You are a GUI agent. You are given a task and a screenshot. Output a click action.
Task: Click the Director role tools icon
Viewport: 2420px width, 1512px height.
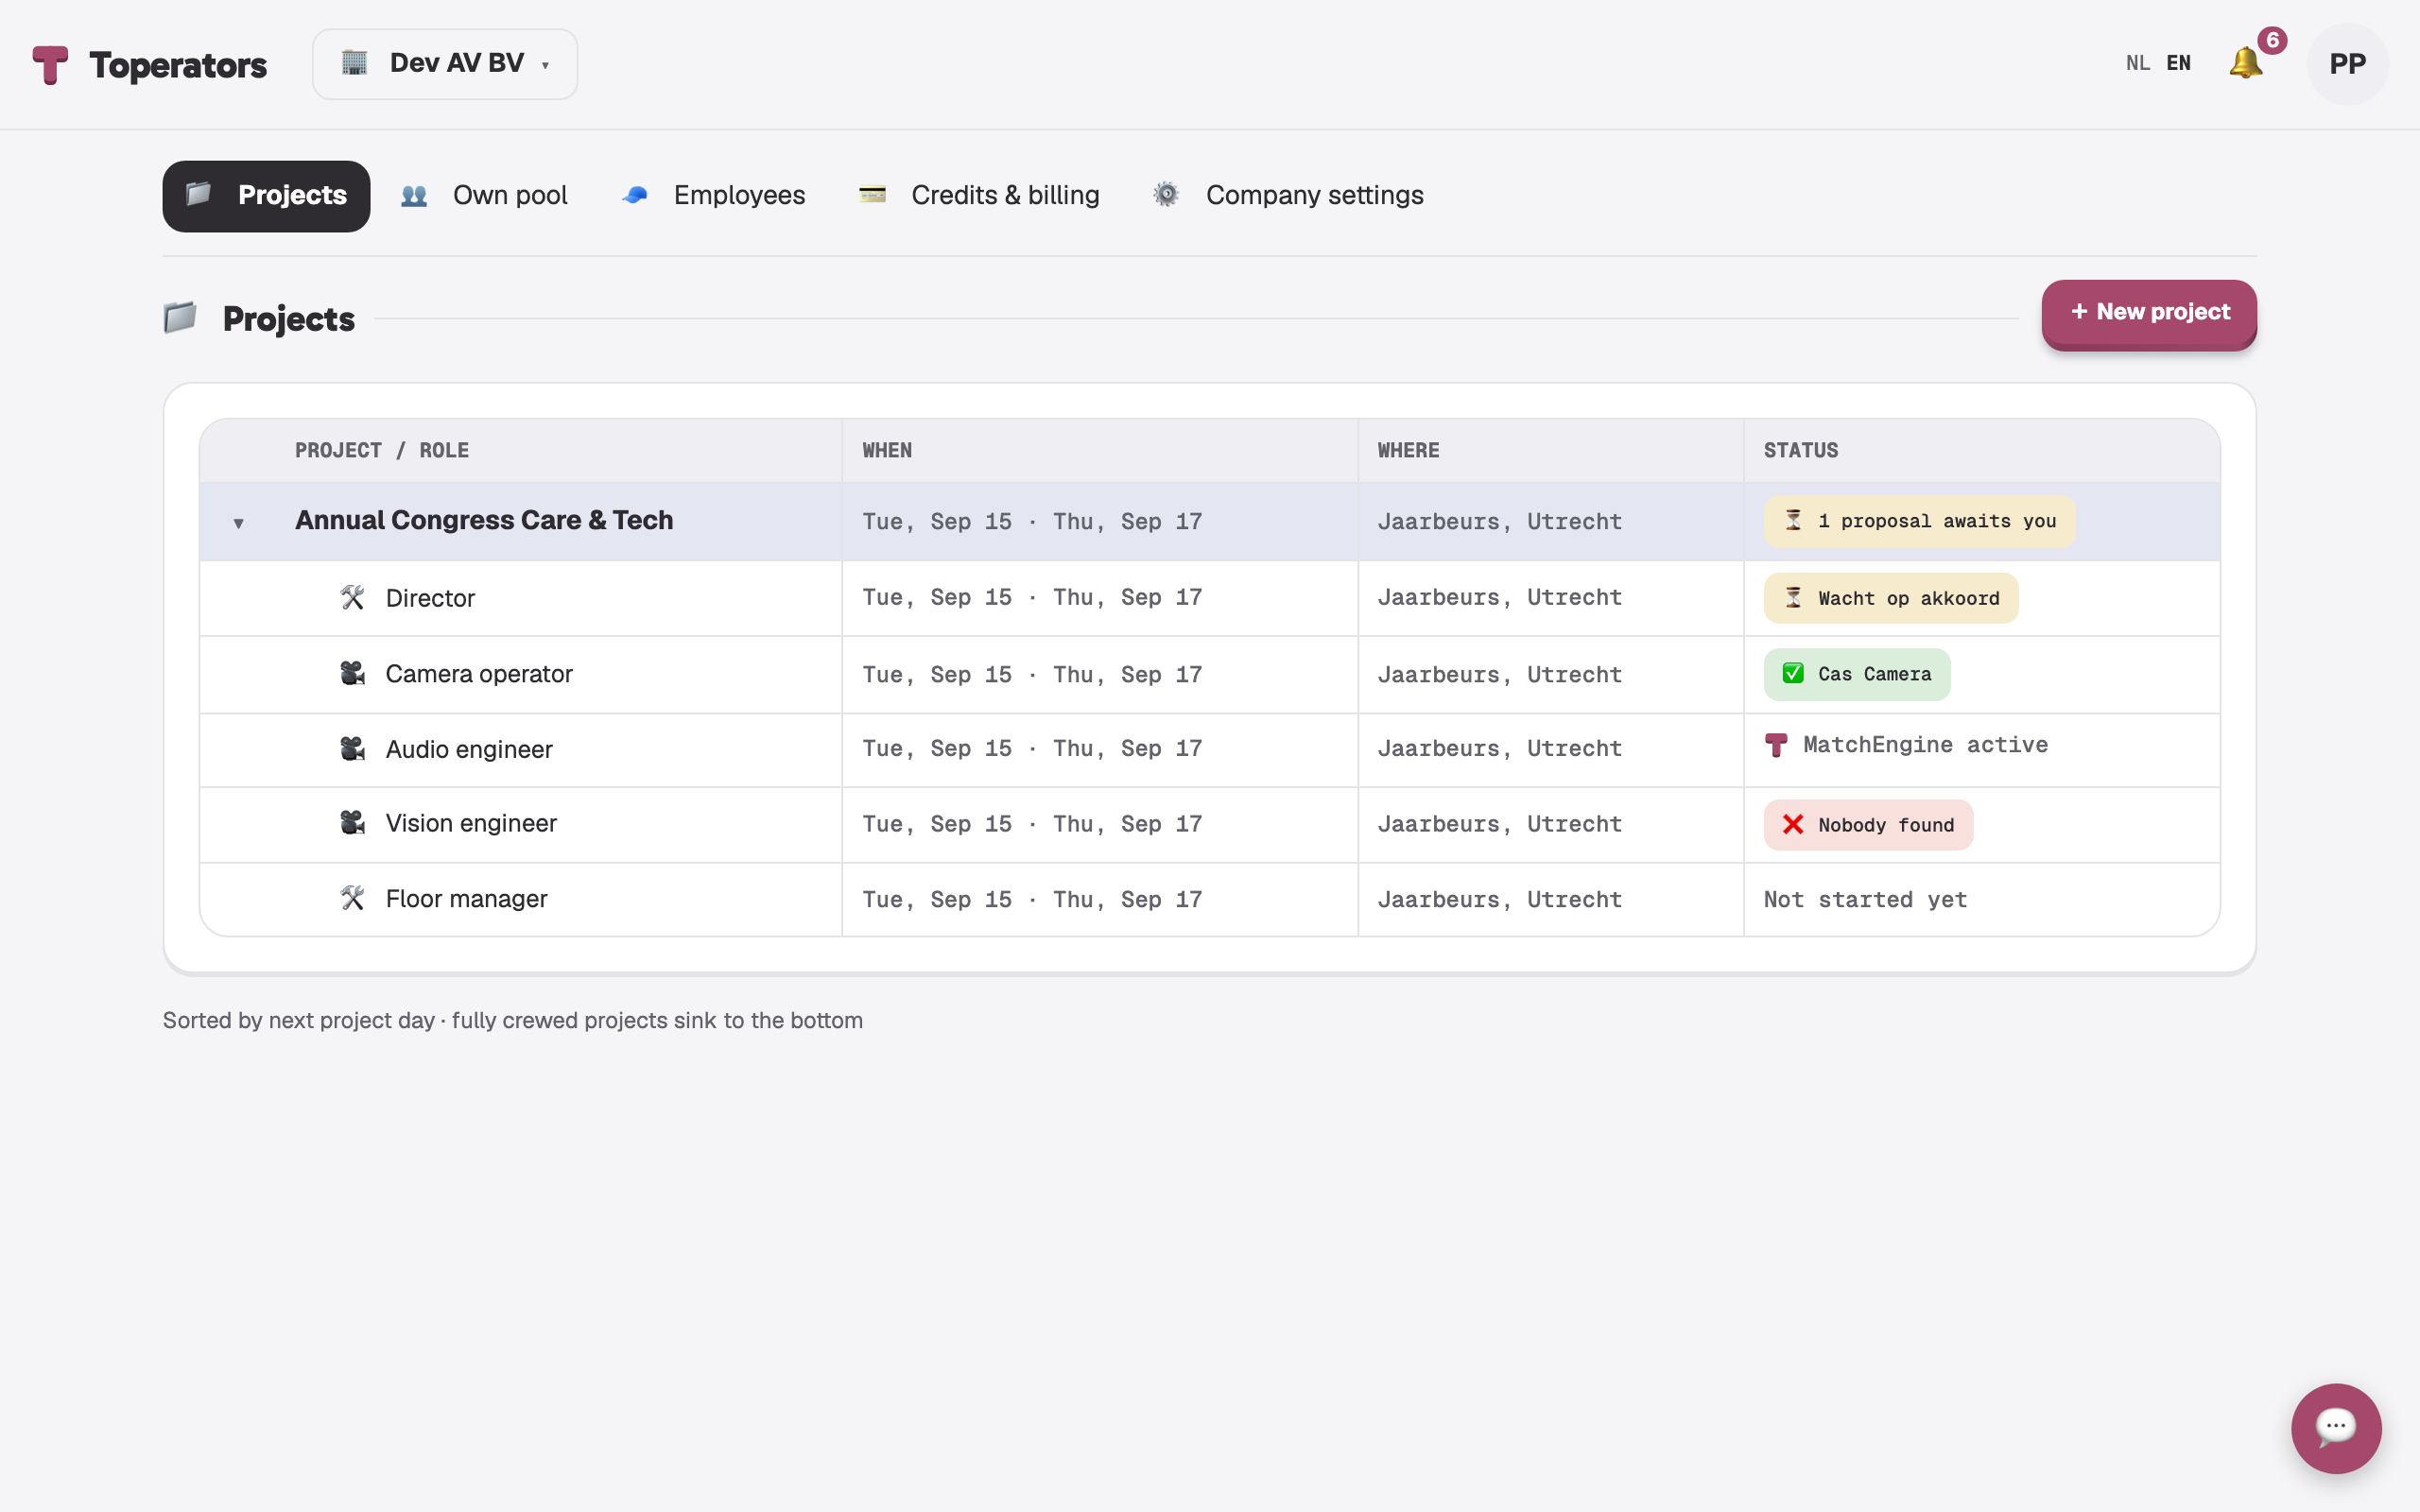pos(352,597)
